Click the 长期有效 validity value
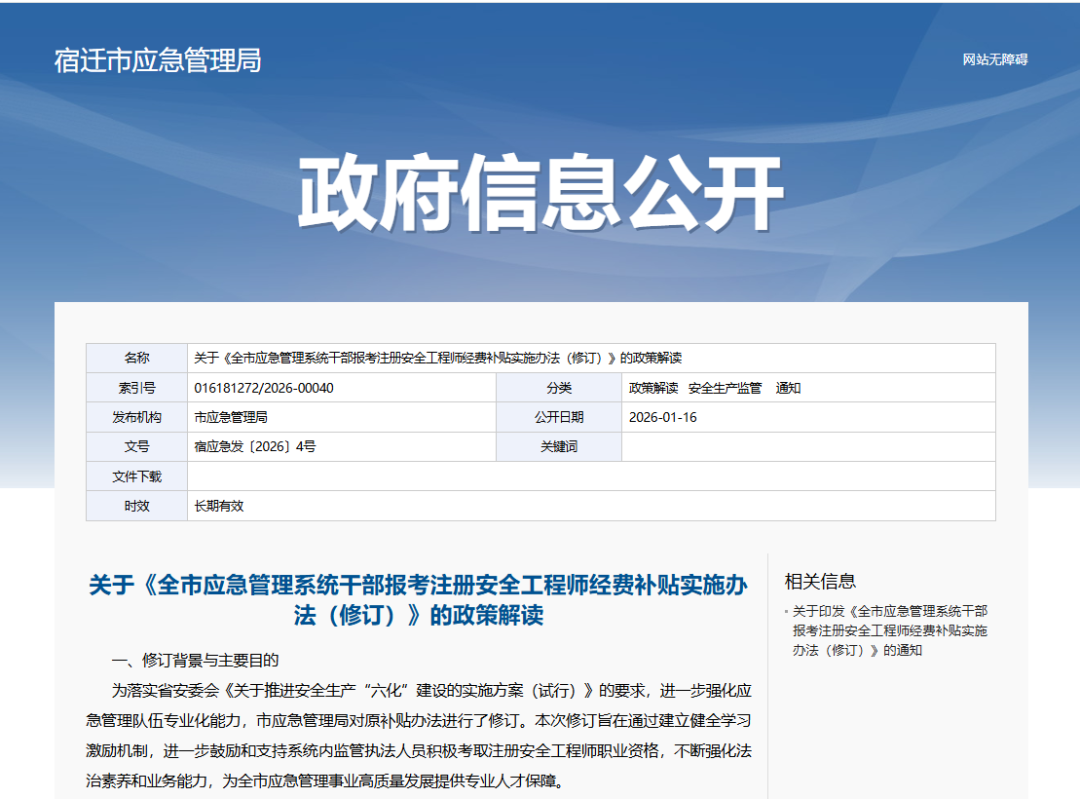This screenshot has height=799, width=1080. 219,506
